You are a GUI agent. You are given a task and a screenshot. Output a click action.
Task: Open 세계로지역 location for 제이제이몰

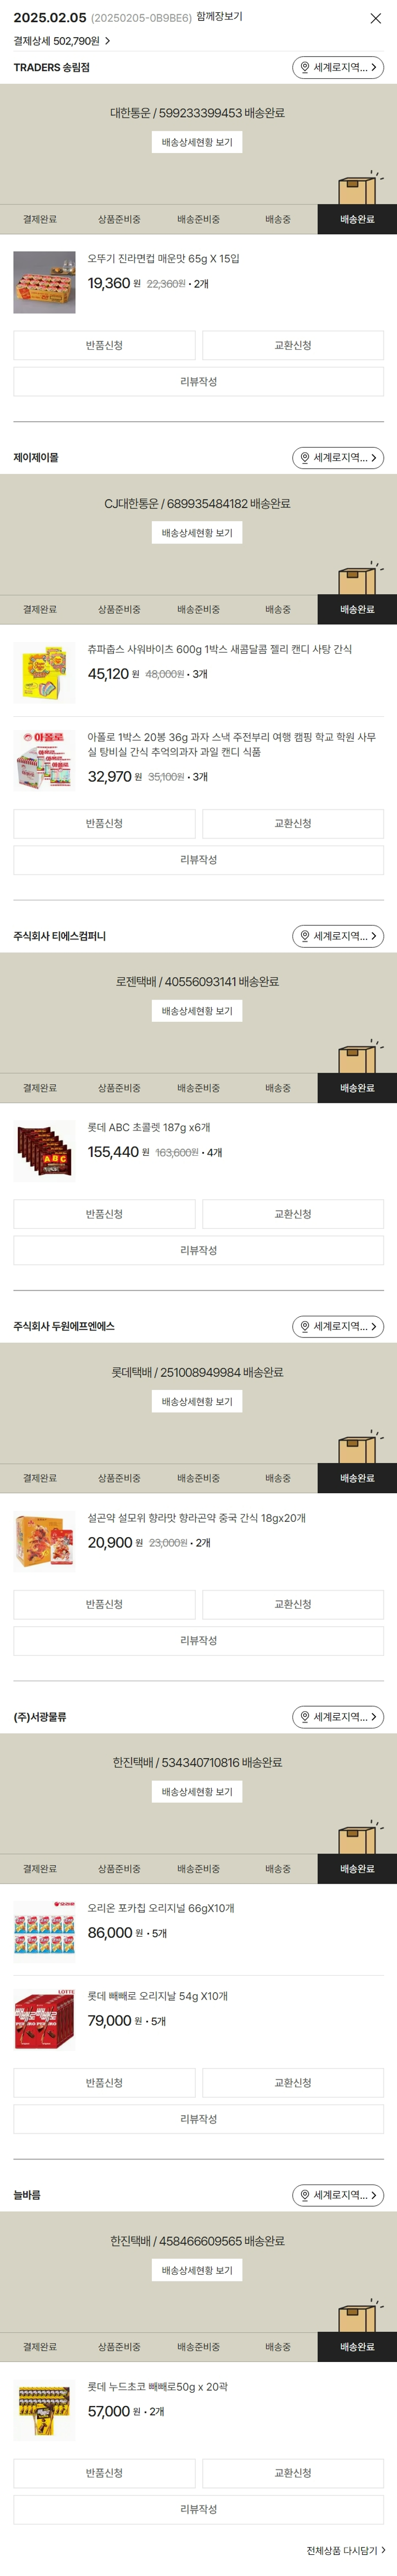click(x=338, y=458)
